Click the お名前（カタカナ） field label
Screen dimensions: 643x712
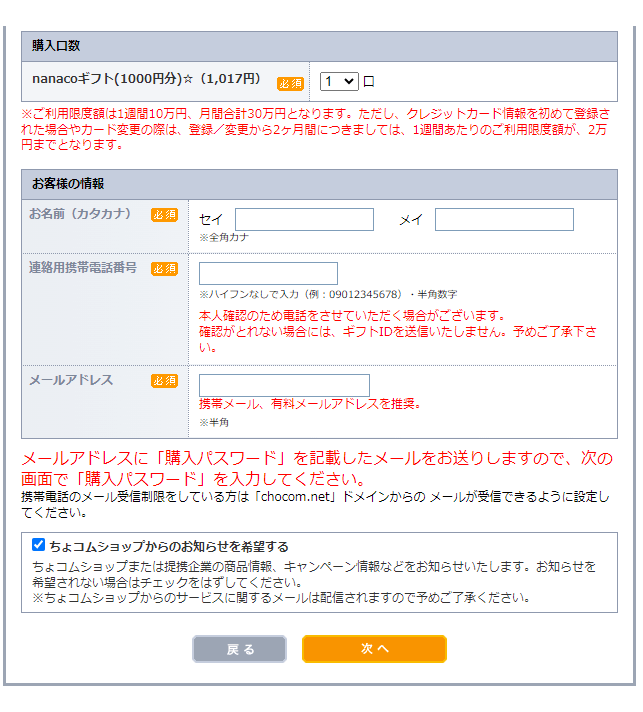(x=80, y=214)
